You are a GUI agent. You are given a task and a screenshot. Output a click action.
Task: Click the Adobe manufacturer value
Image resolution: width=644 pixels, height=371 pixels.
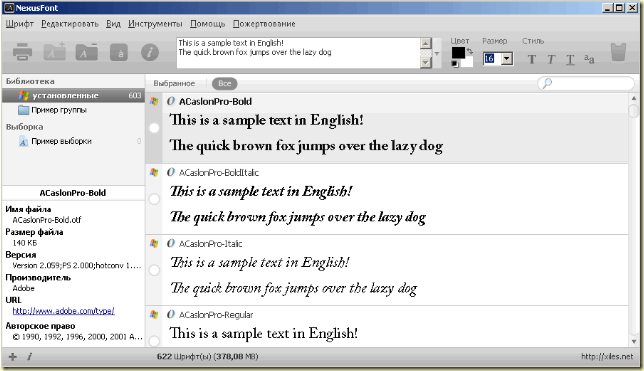click(23, 288)
